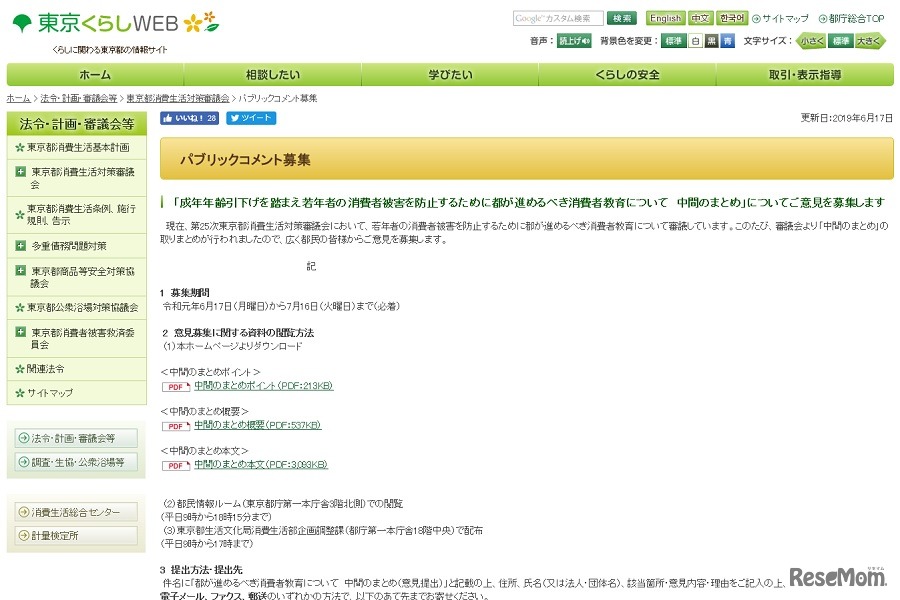The height and width of the screenshot is (600, 900).
Task: Expand the 多重債務問題対策 sidebar item
Action: pos(21,246)
